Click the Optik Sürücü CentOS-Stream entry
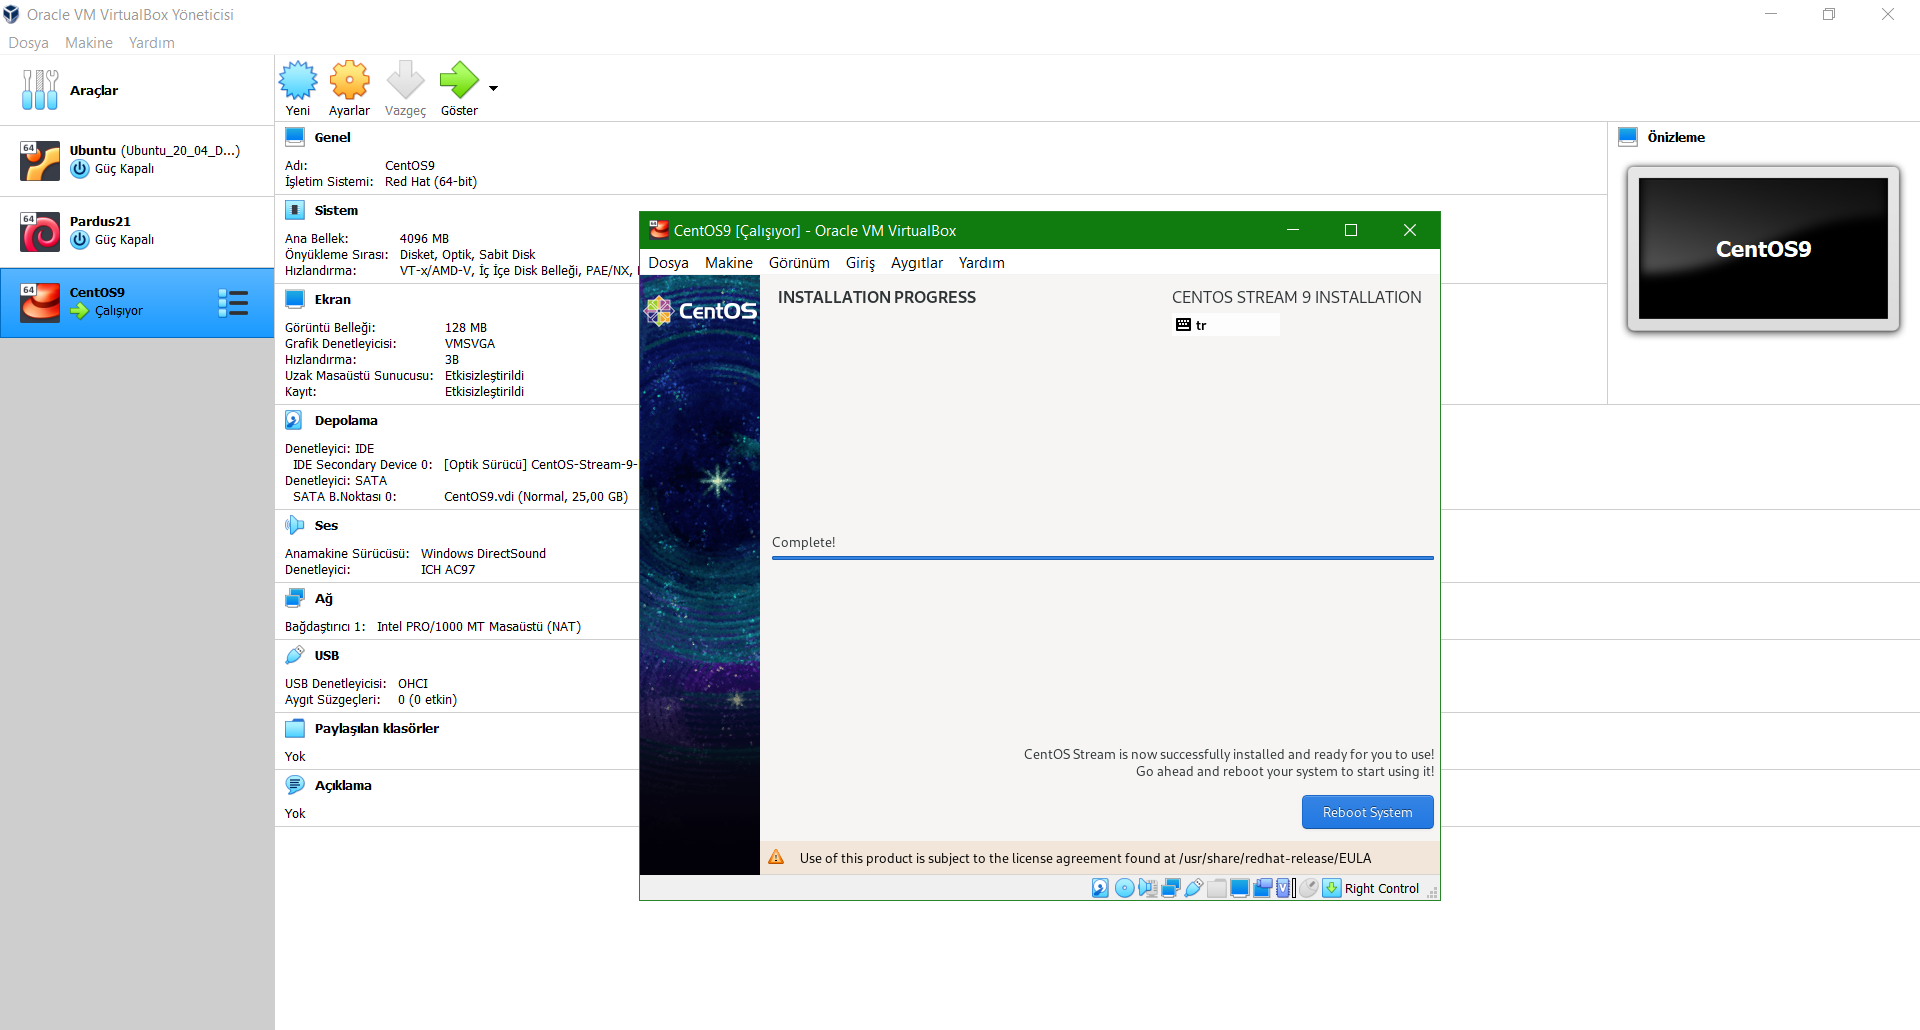This screenshot has height=1030, width=1920. click(x=541, y=464)
